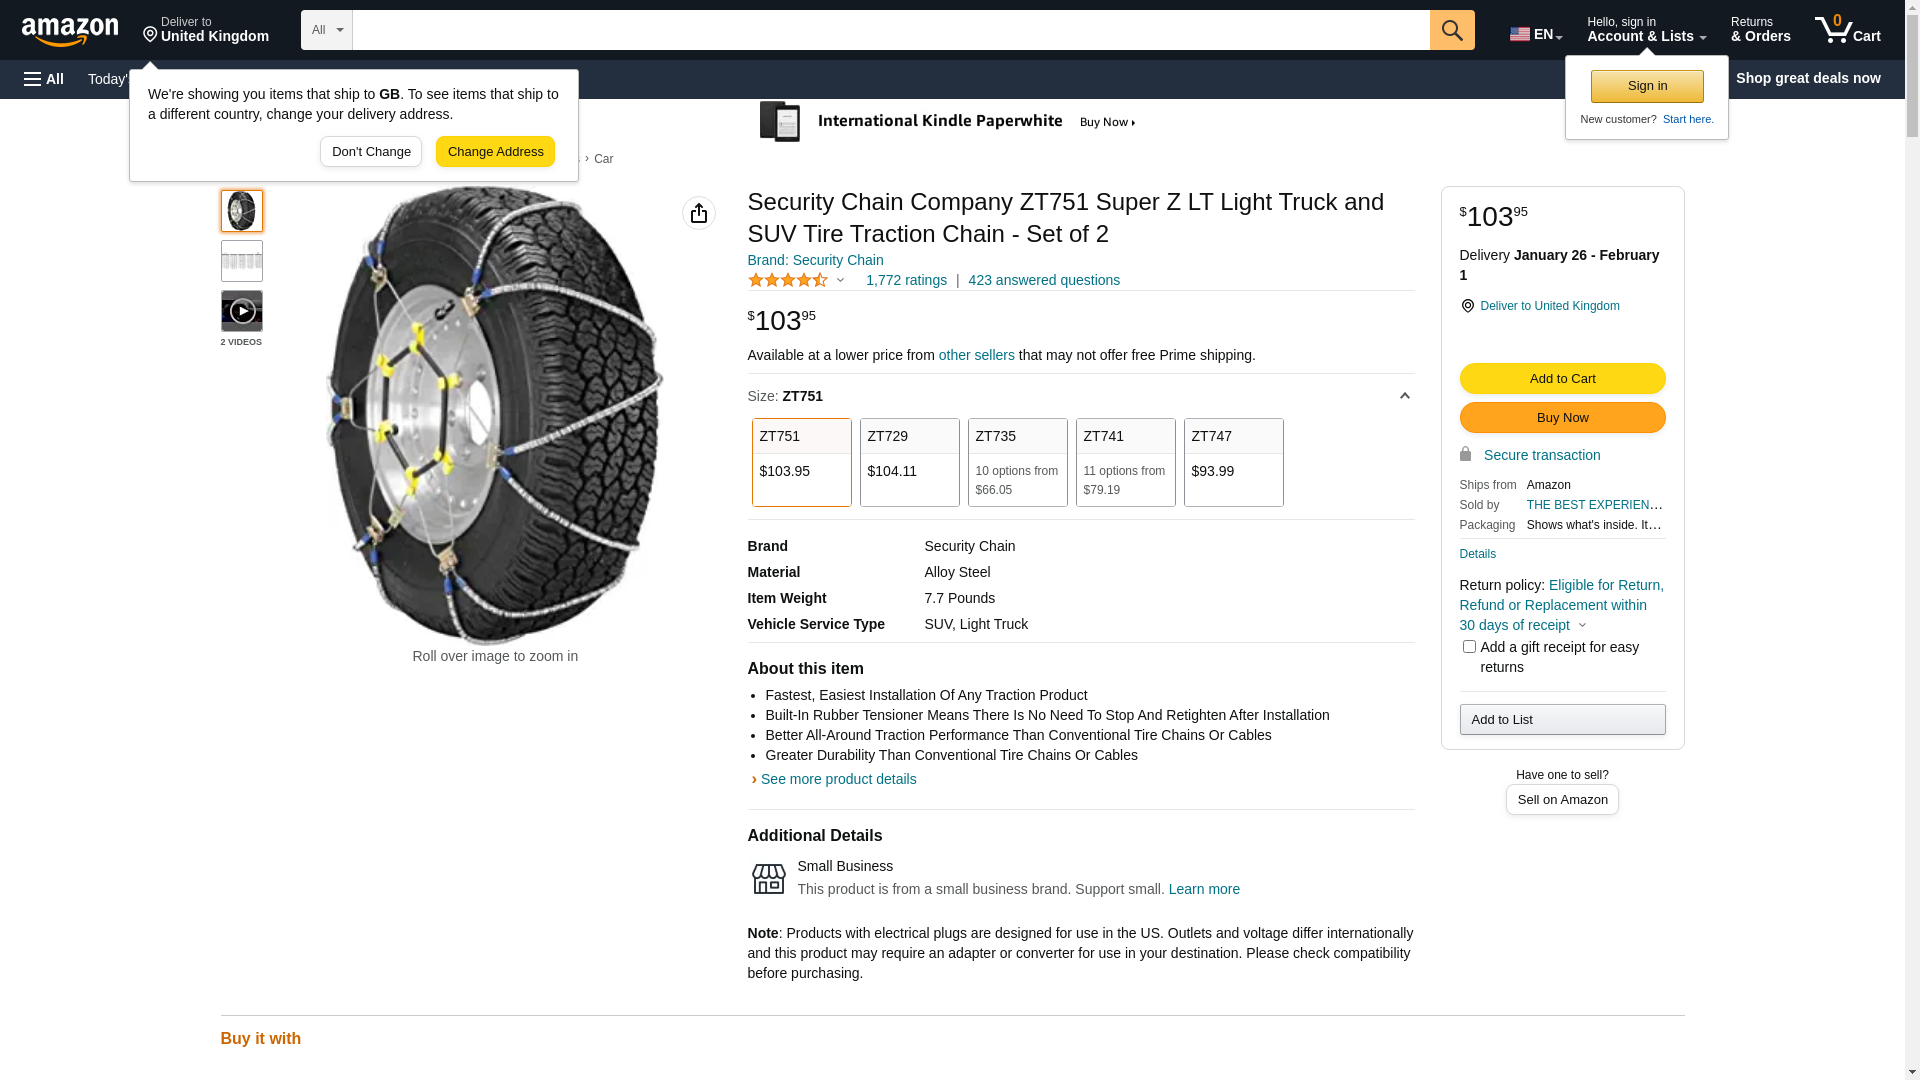Viewport: 1920px width, 1080px height.
Task: Select the ZT729 size option
Action: [909, 462]
